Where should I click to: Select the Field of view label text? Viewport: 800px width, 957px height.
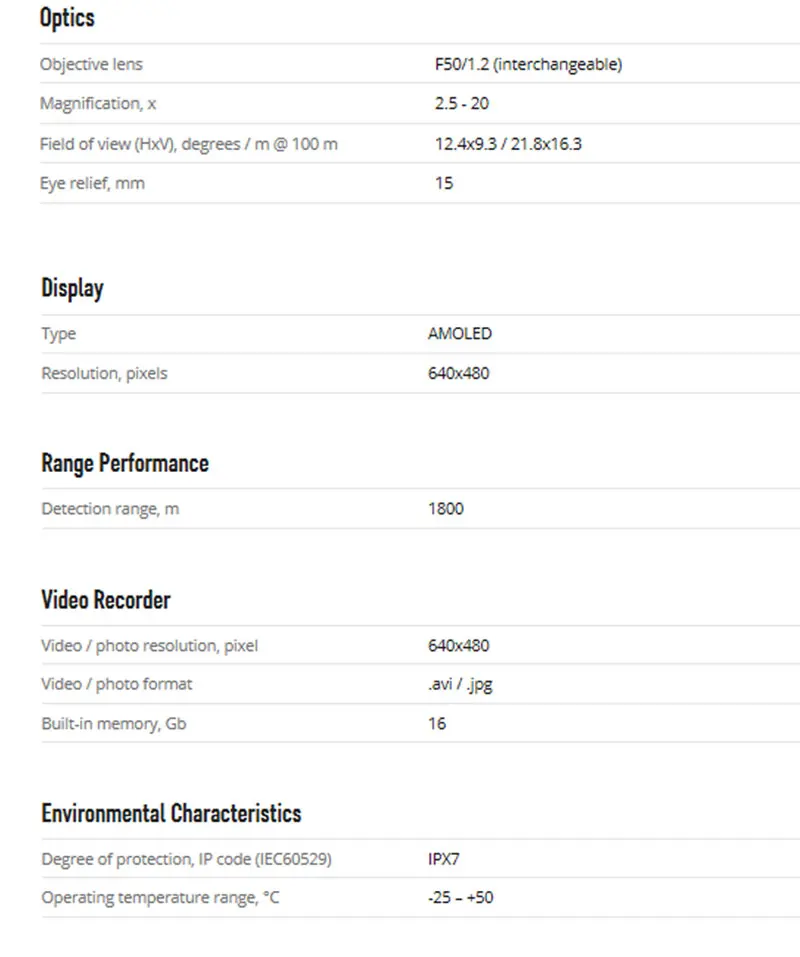click(188, 144)
